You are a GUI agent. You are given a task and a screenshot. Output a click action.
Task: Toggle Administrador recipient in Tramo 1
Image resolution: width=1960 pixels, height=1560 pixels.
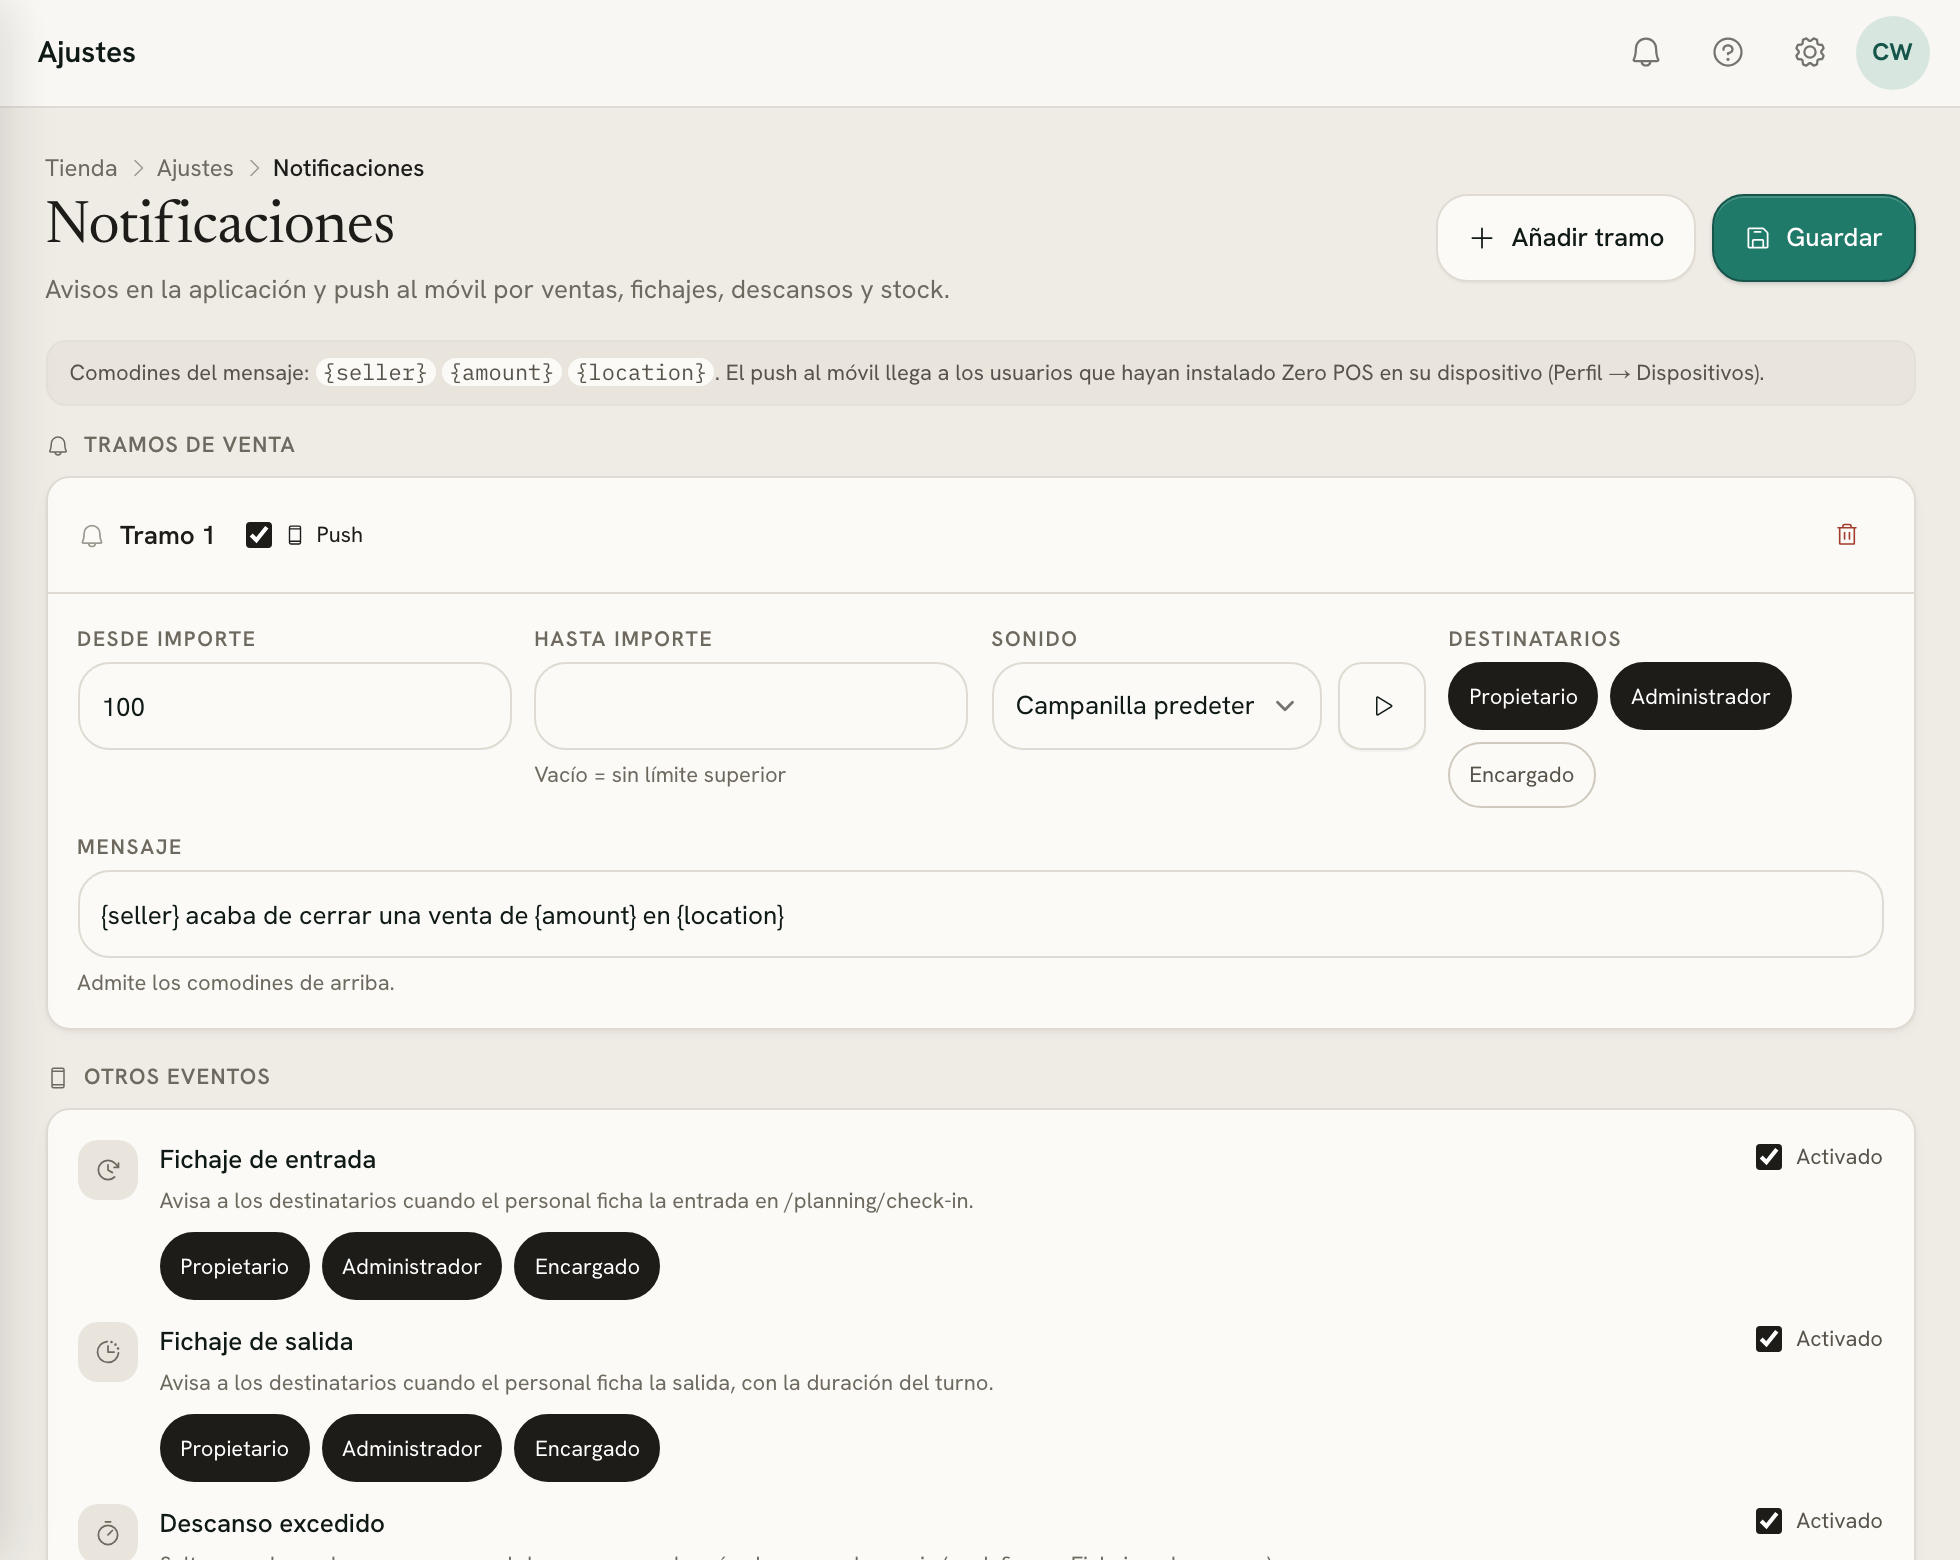click(x=1700, y=696)
